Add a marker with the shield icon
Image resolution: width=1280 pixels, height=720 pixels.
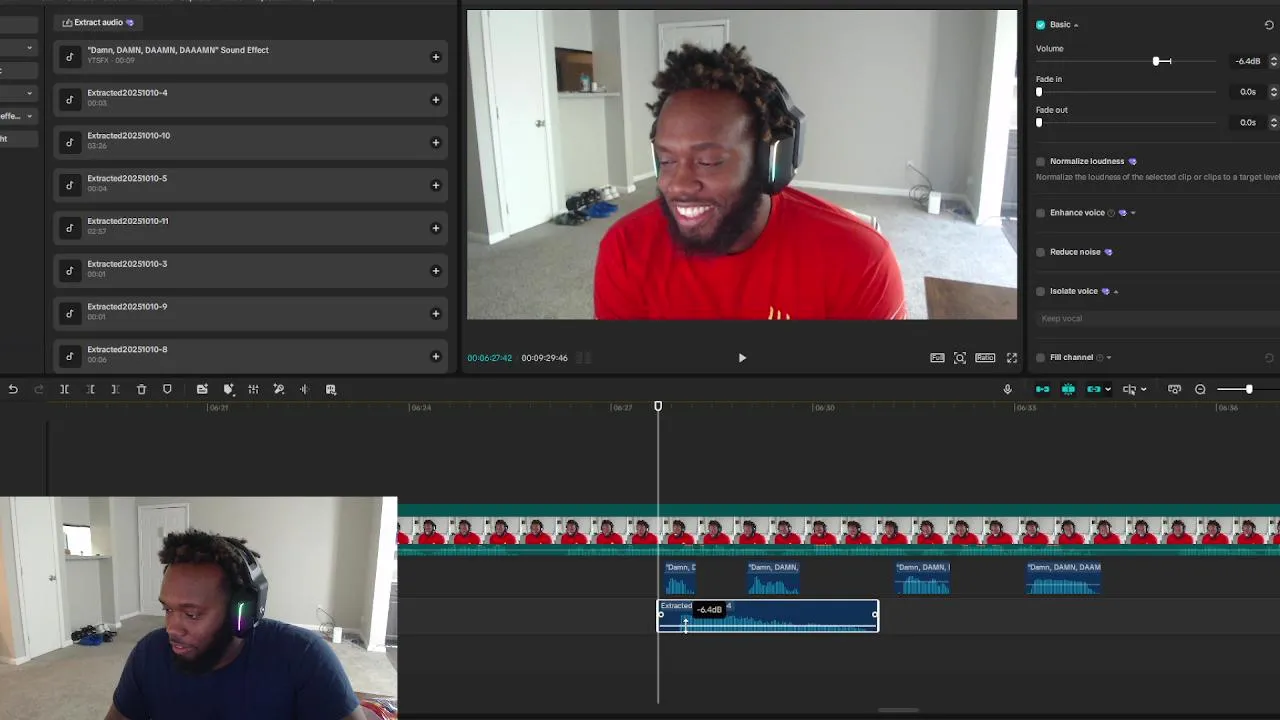coord(167,389)
